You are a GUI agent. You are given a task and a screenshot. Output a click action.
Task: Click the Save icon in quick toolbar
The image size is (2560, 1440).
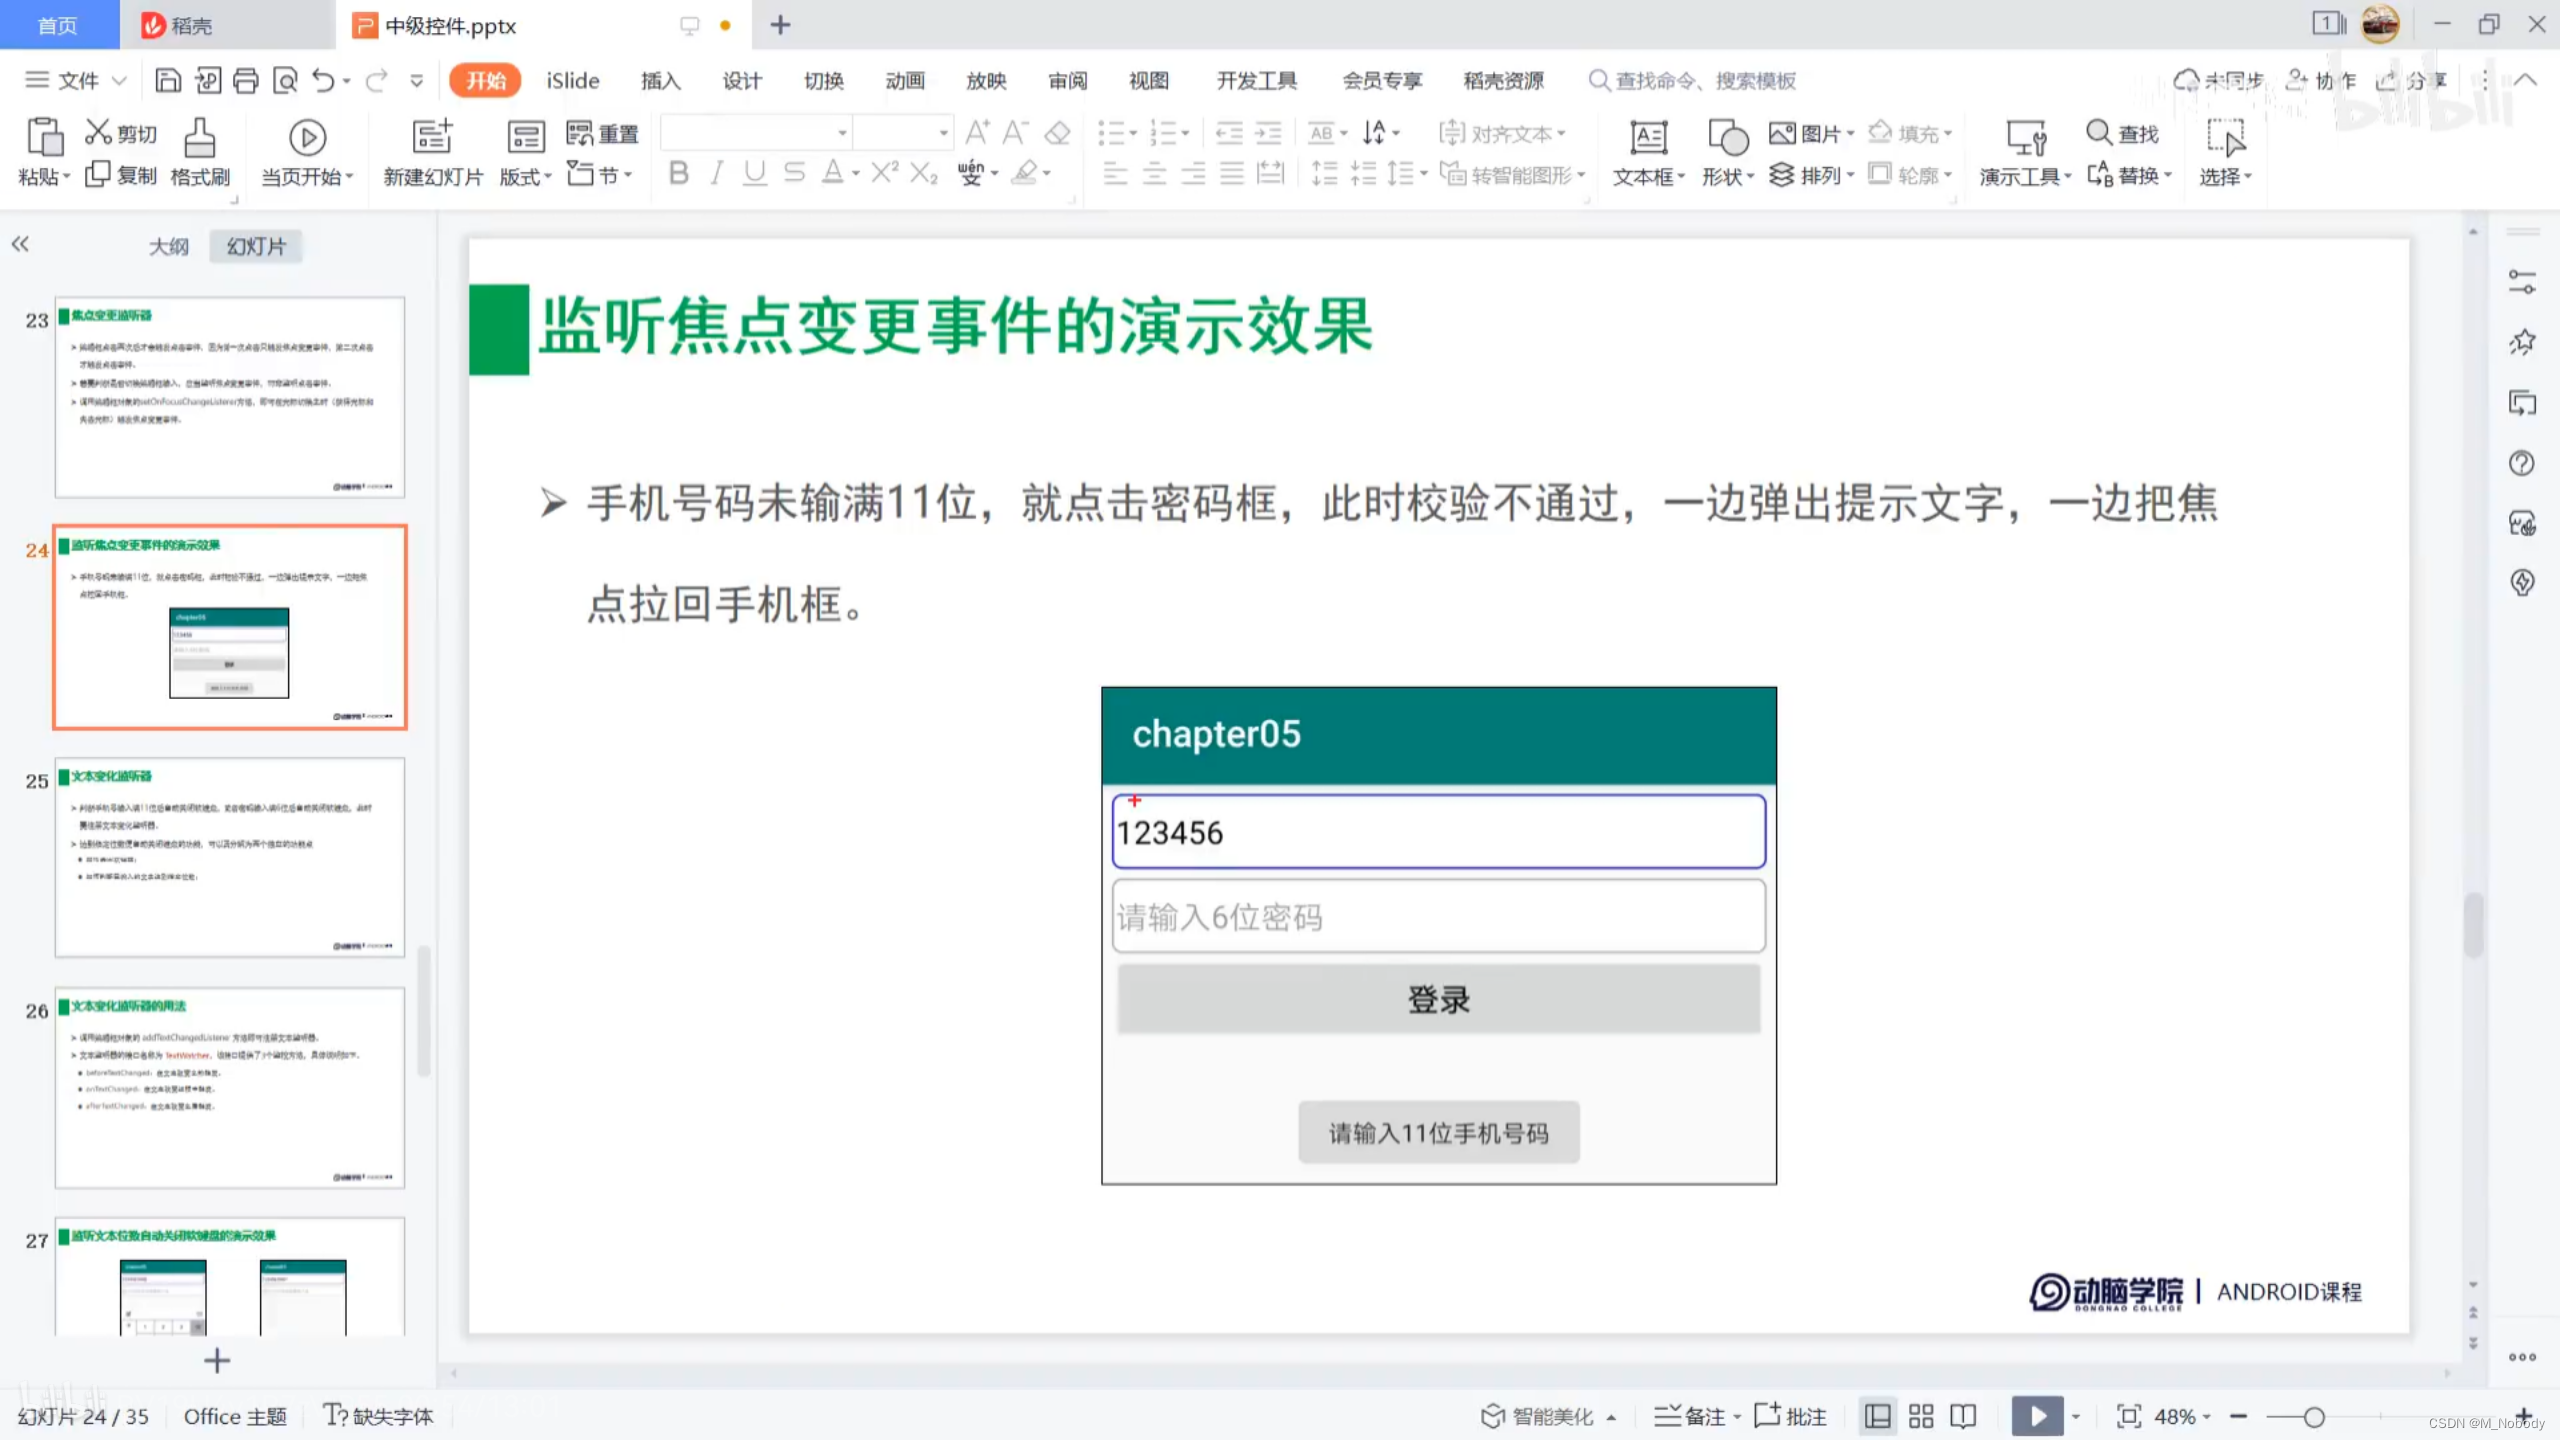click(168, 81)
